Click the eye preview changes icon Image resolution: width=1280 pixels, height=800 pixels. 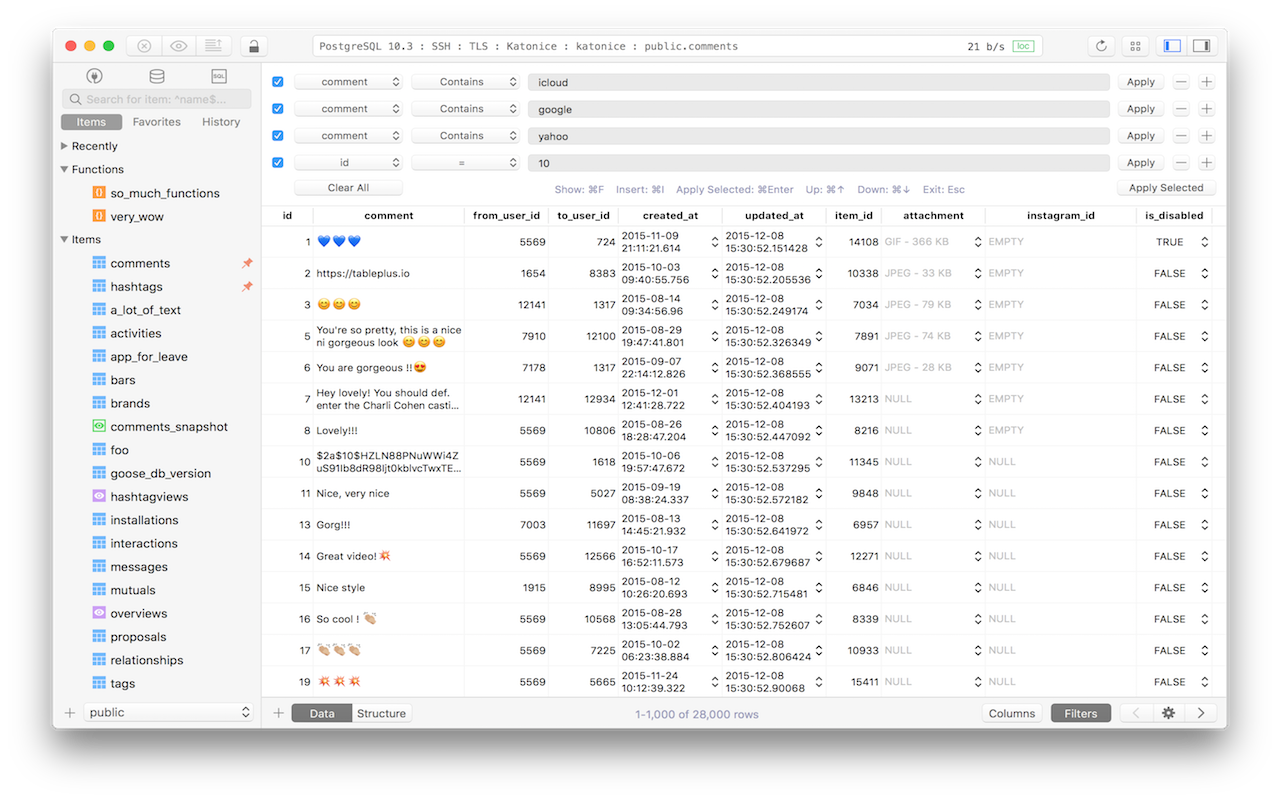point(178,45)
